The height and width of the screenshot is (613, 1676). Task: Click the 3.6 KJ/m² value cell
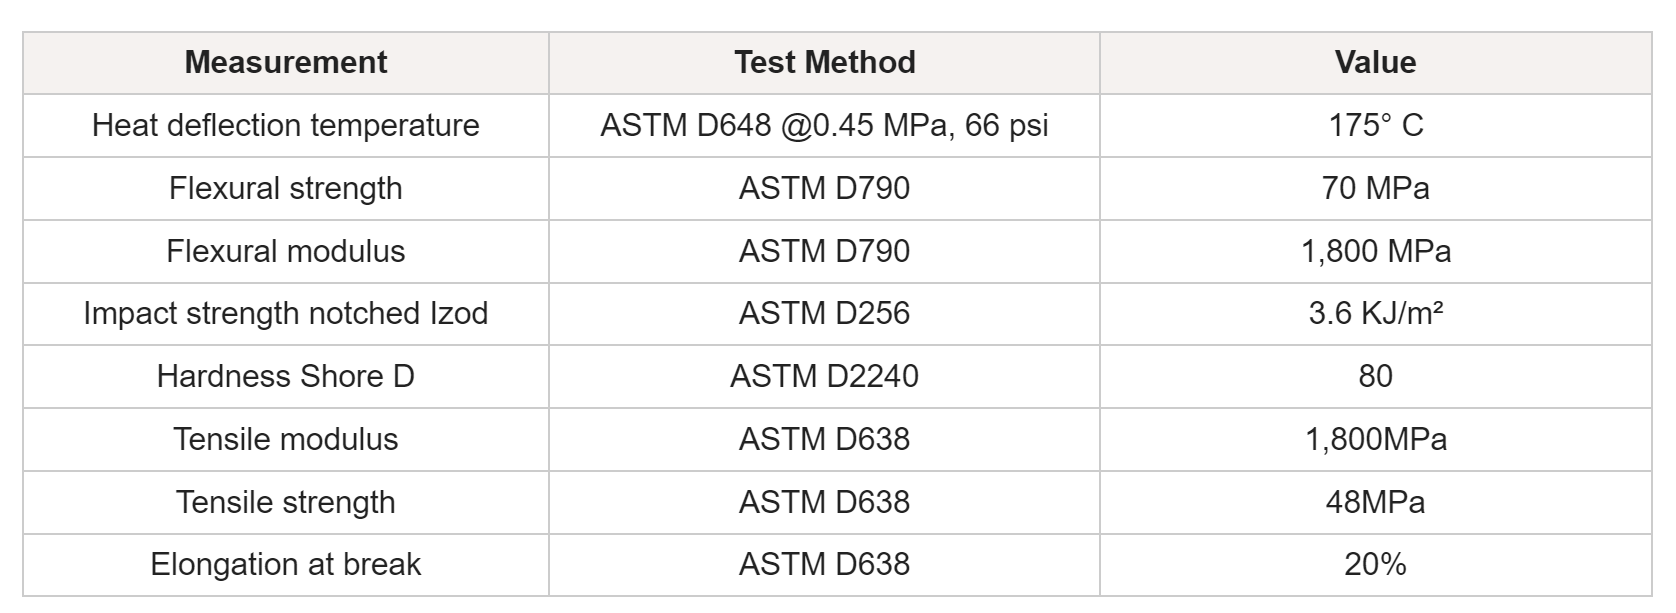pyautogui.click(x=1375, y=315)
